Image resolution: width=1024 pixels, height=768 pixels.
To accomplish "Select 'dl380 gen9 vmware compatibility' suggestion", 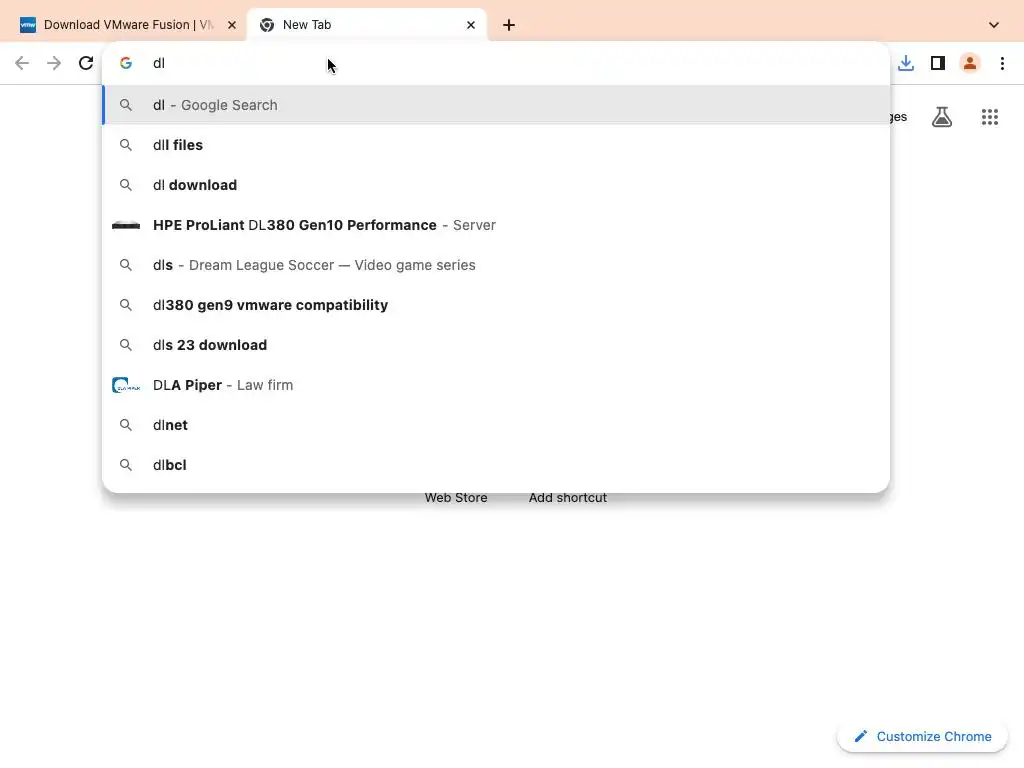I will [496, 305].
